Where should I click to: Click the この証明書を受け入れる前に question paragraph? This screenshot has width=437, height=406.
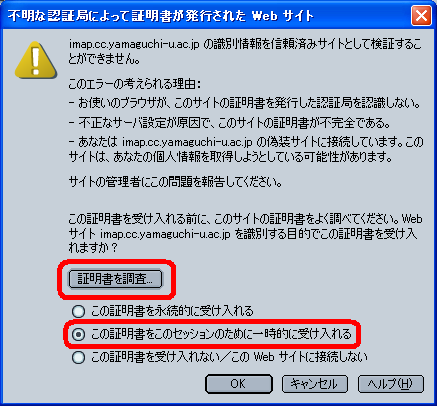tap(245, 233)
